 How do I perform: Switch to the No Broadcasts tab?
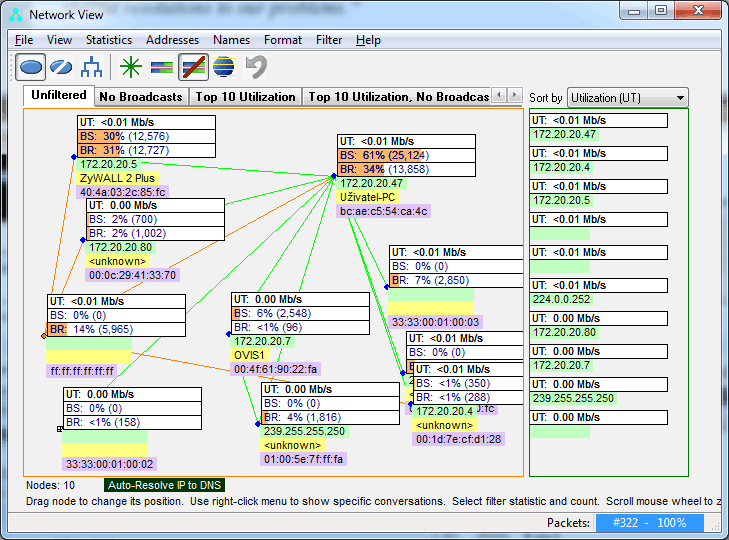point(141,97)
